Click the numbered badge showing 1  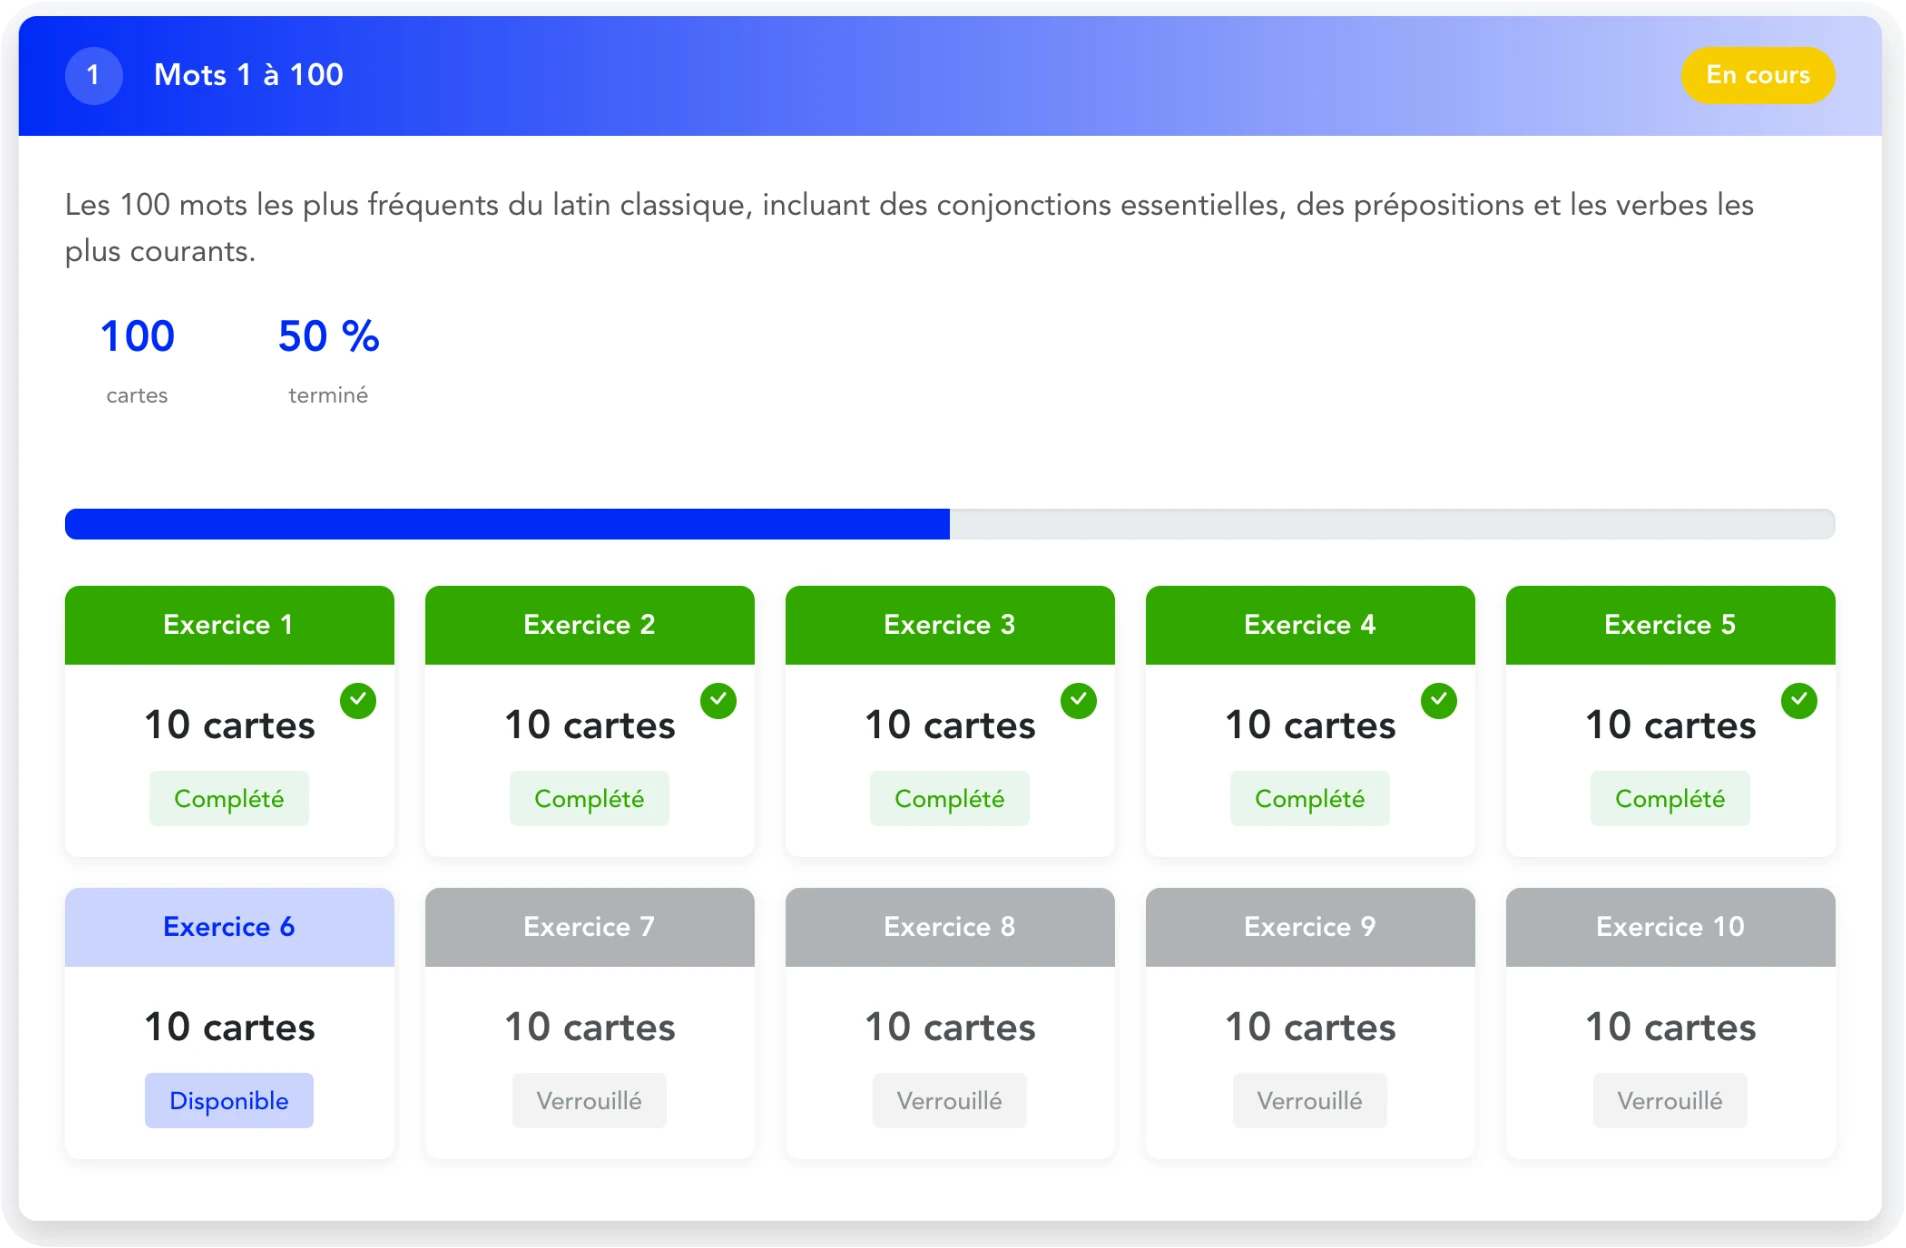[x=93, y=75]
